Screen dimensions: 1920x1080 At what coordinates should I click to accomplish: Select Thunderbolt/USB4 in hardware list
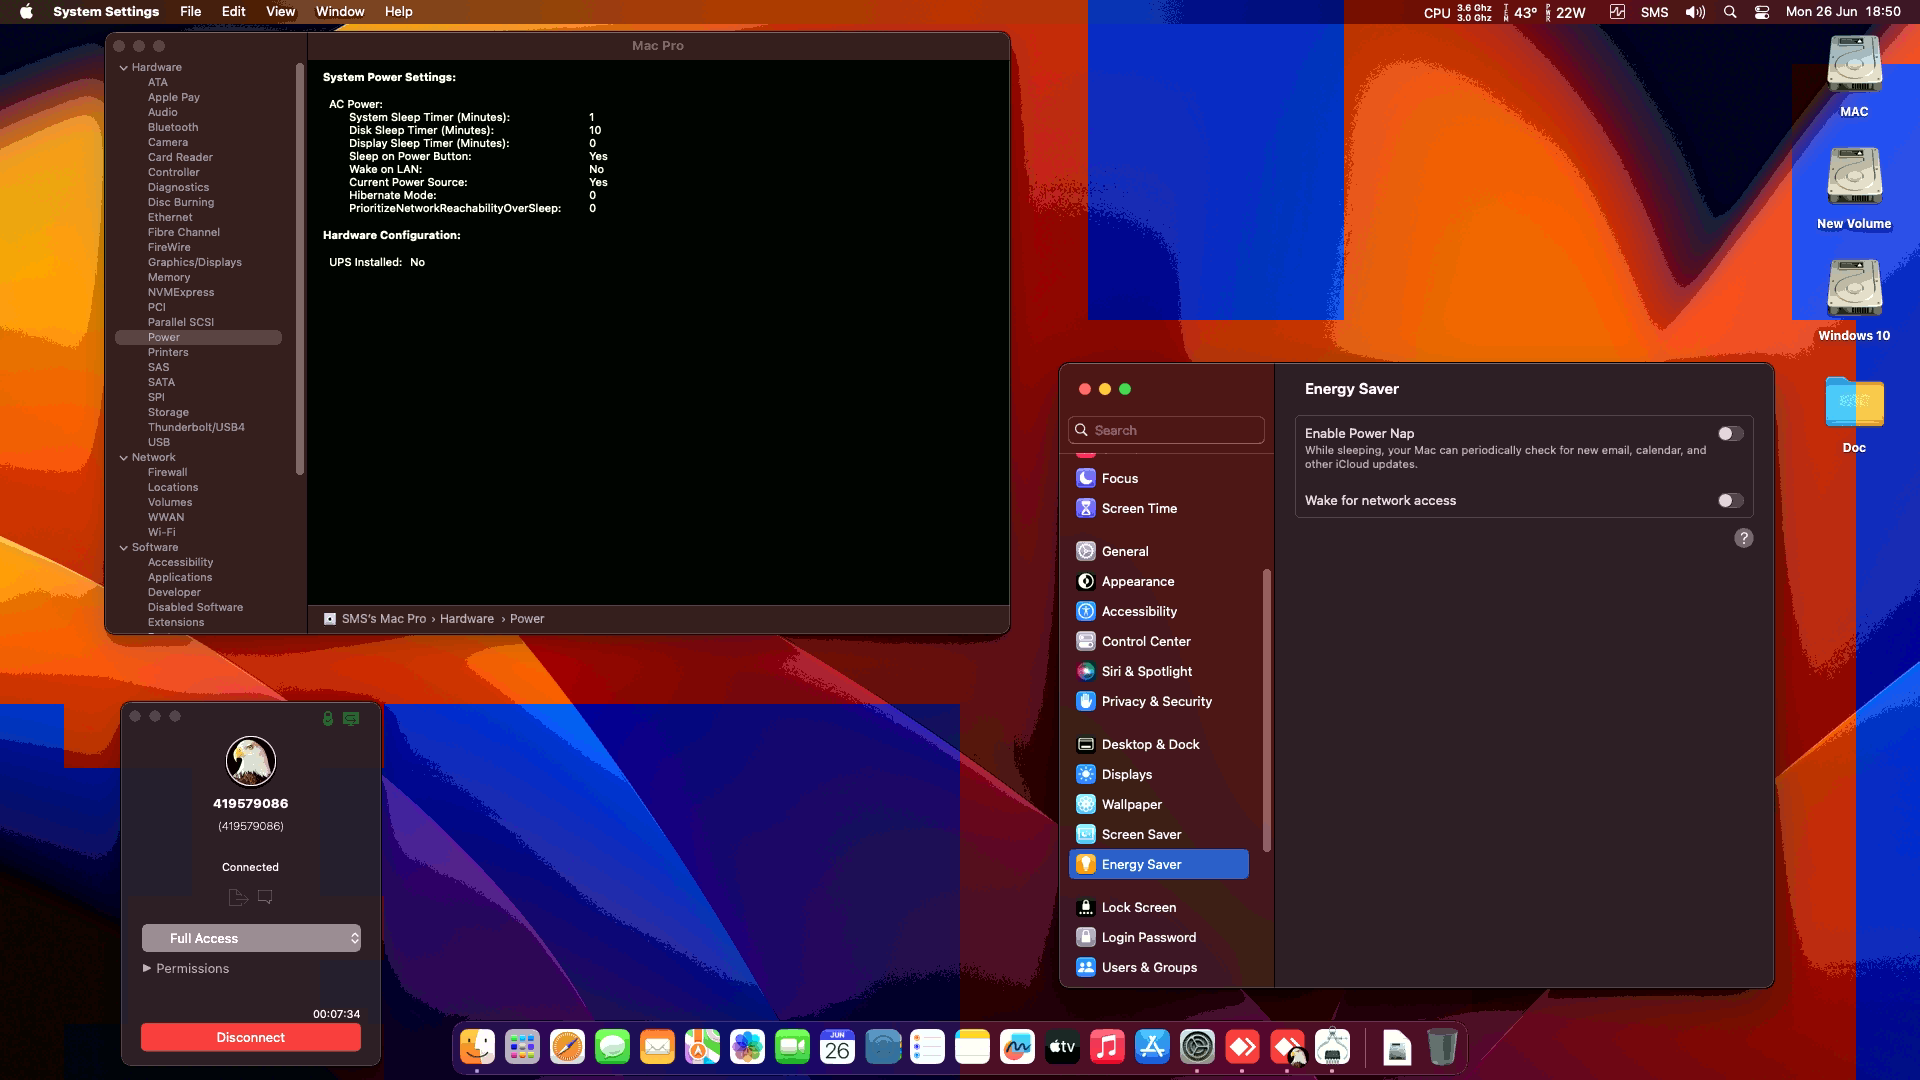196,427
